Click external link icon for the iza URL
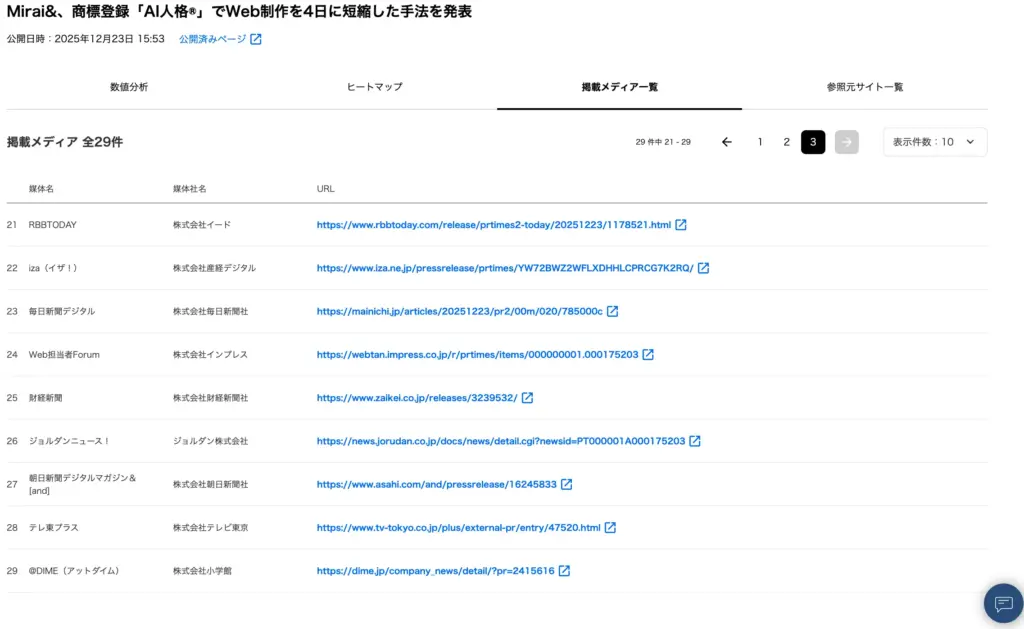Image resolution: width=1024 pixels, height=629 pixels. [702, 268]
